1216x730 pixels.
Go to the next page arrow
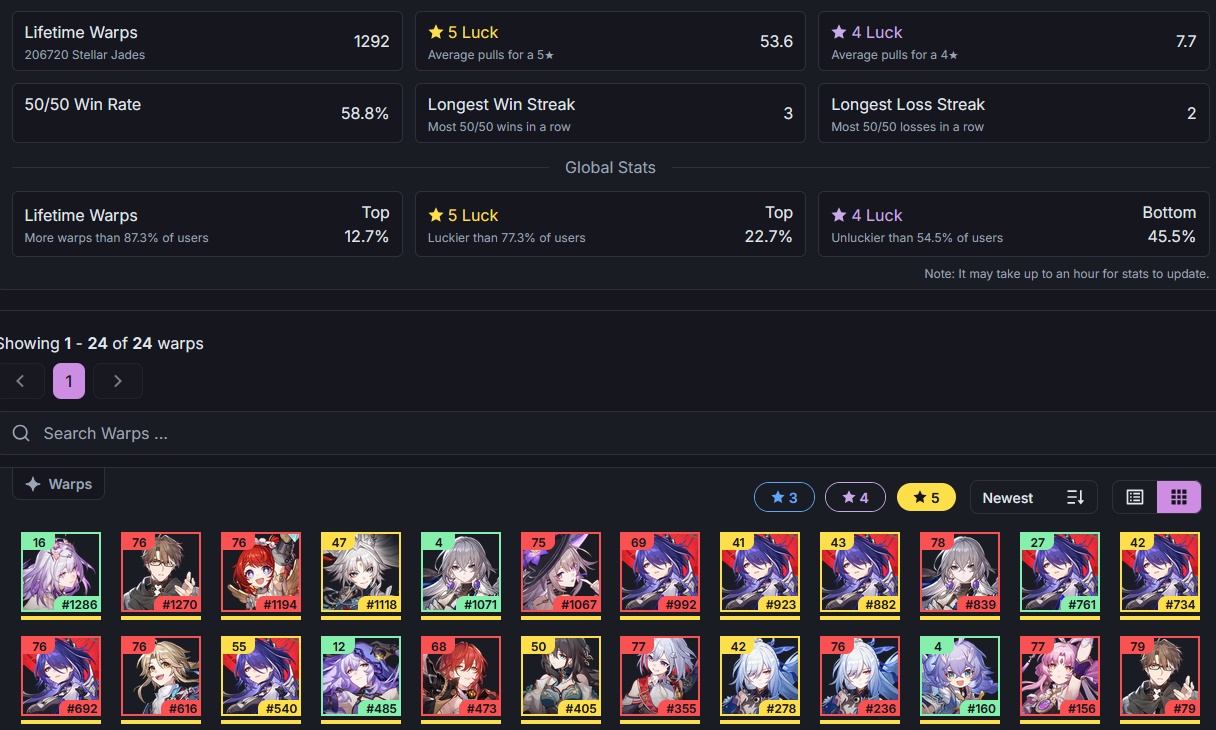(118, 381)
